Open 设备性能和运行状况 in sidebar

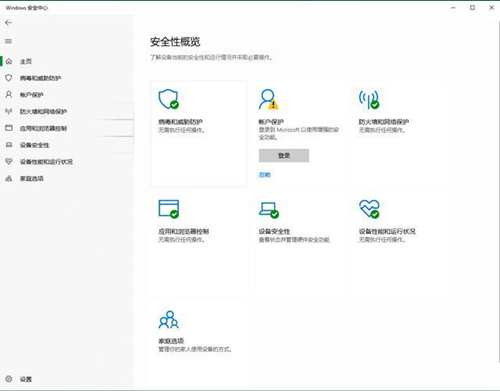[46, 162]
